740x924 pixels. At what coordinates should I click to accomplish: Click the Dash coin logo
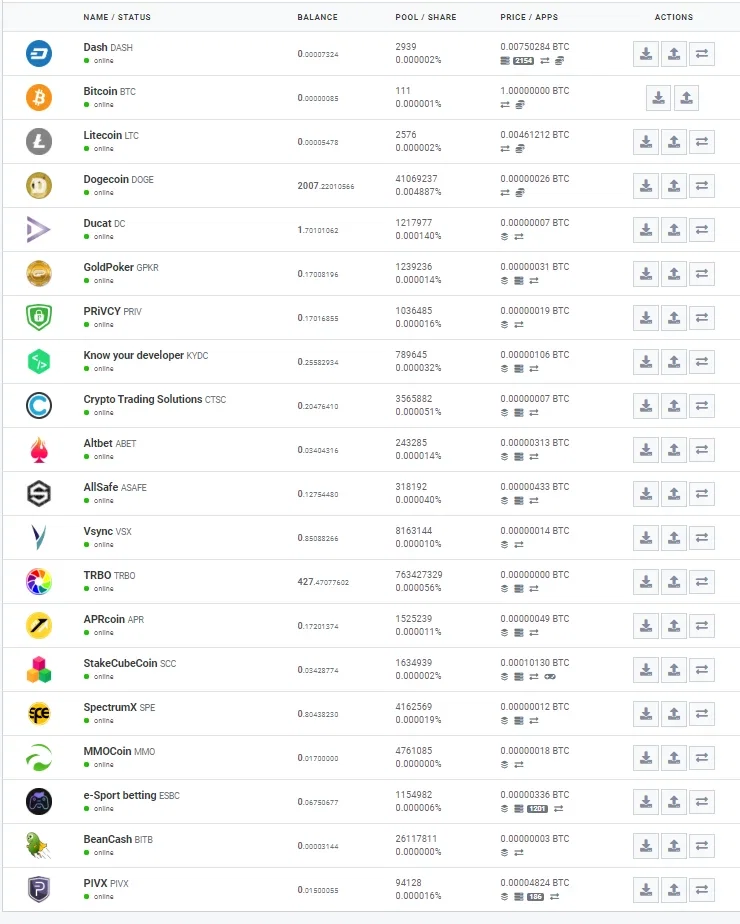39,54
